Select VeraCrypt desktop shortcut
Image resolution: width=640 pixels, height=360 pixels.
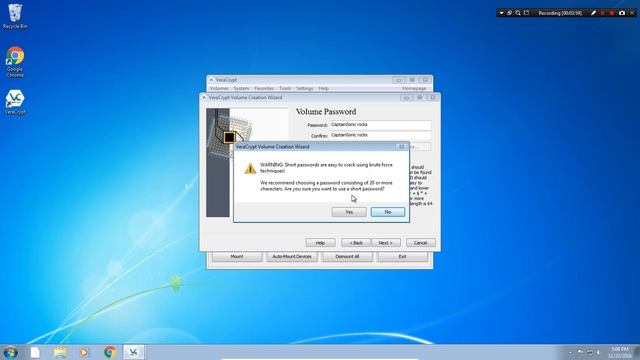point(15,102)
